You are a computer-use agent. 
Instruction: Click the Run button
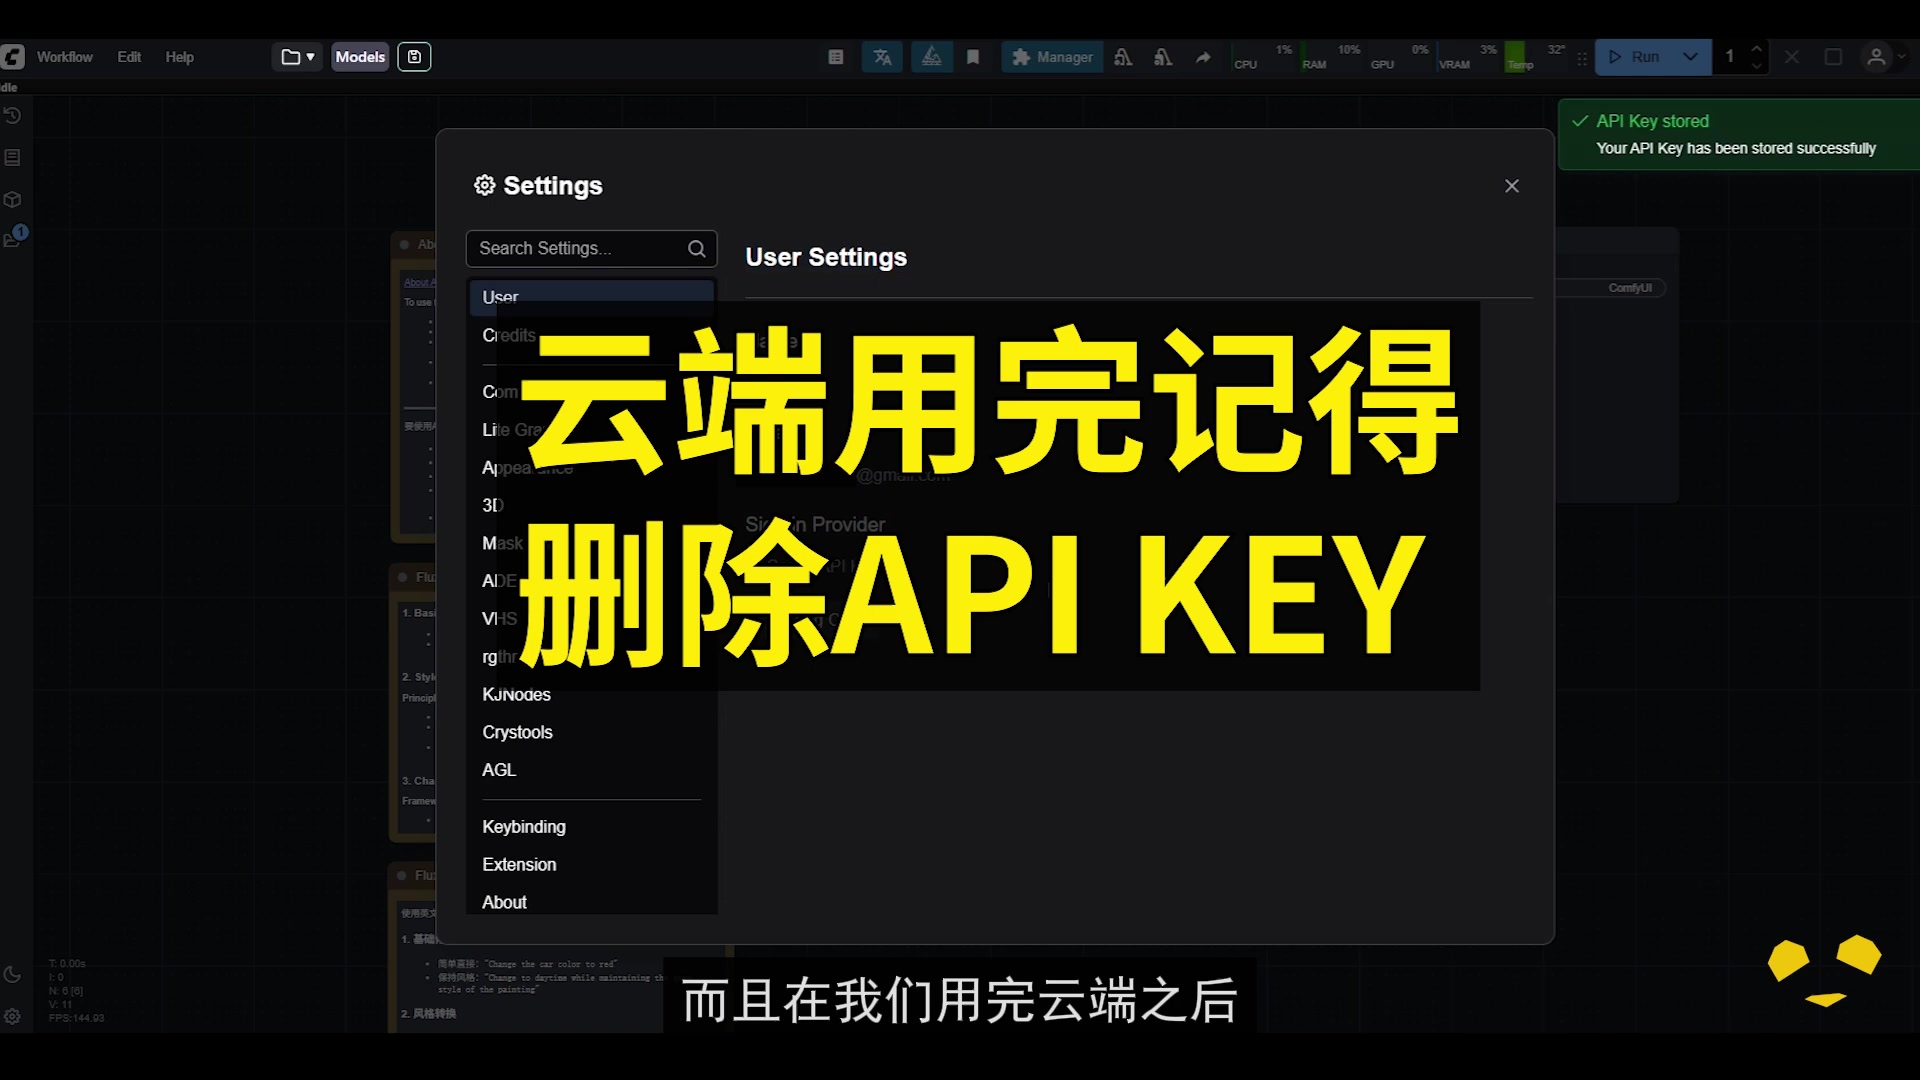point(1634,57)
